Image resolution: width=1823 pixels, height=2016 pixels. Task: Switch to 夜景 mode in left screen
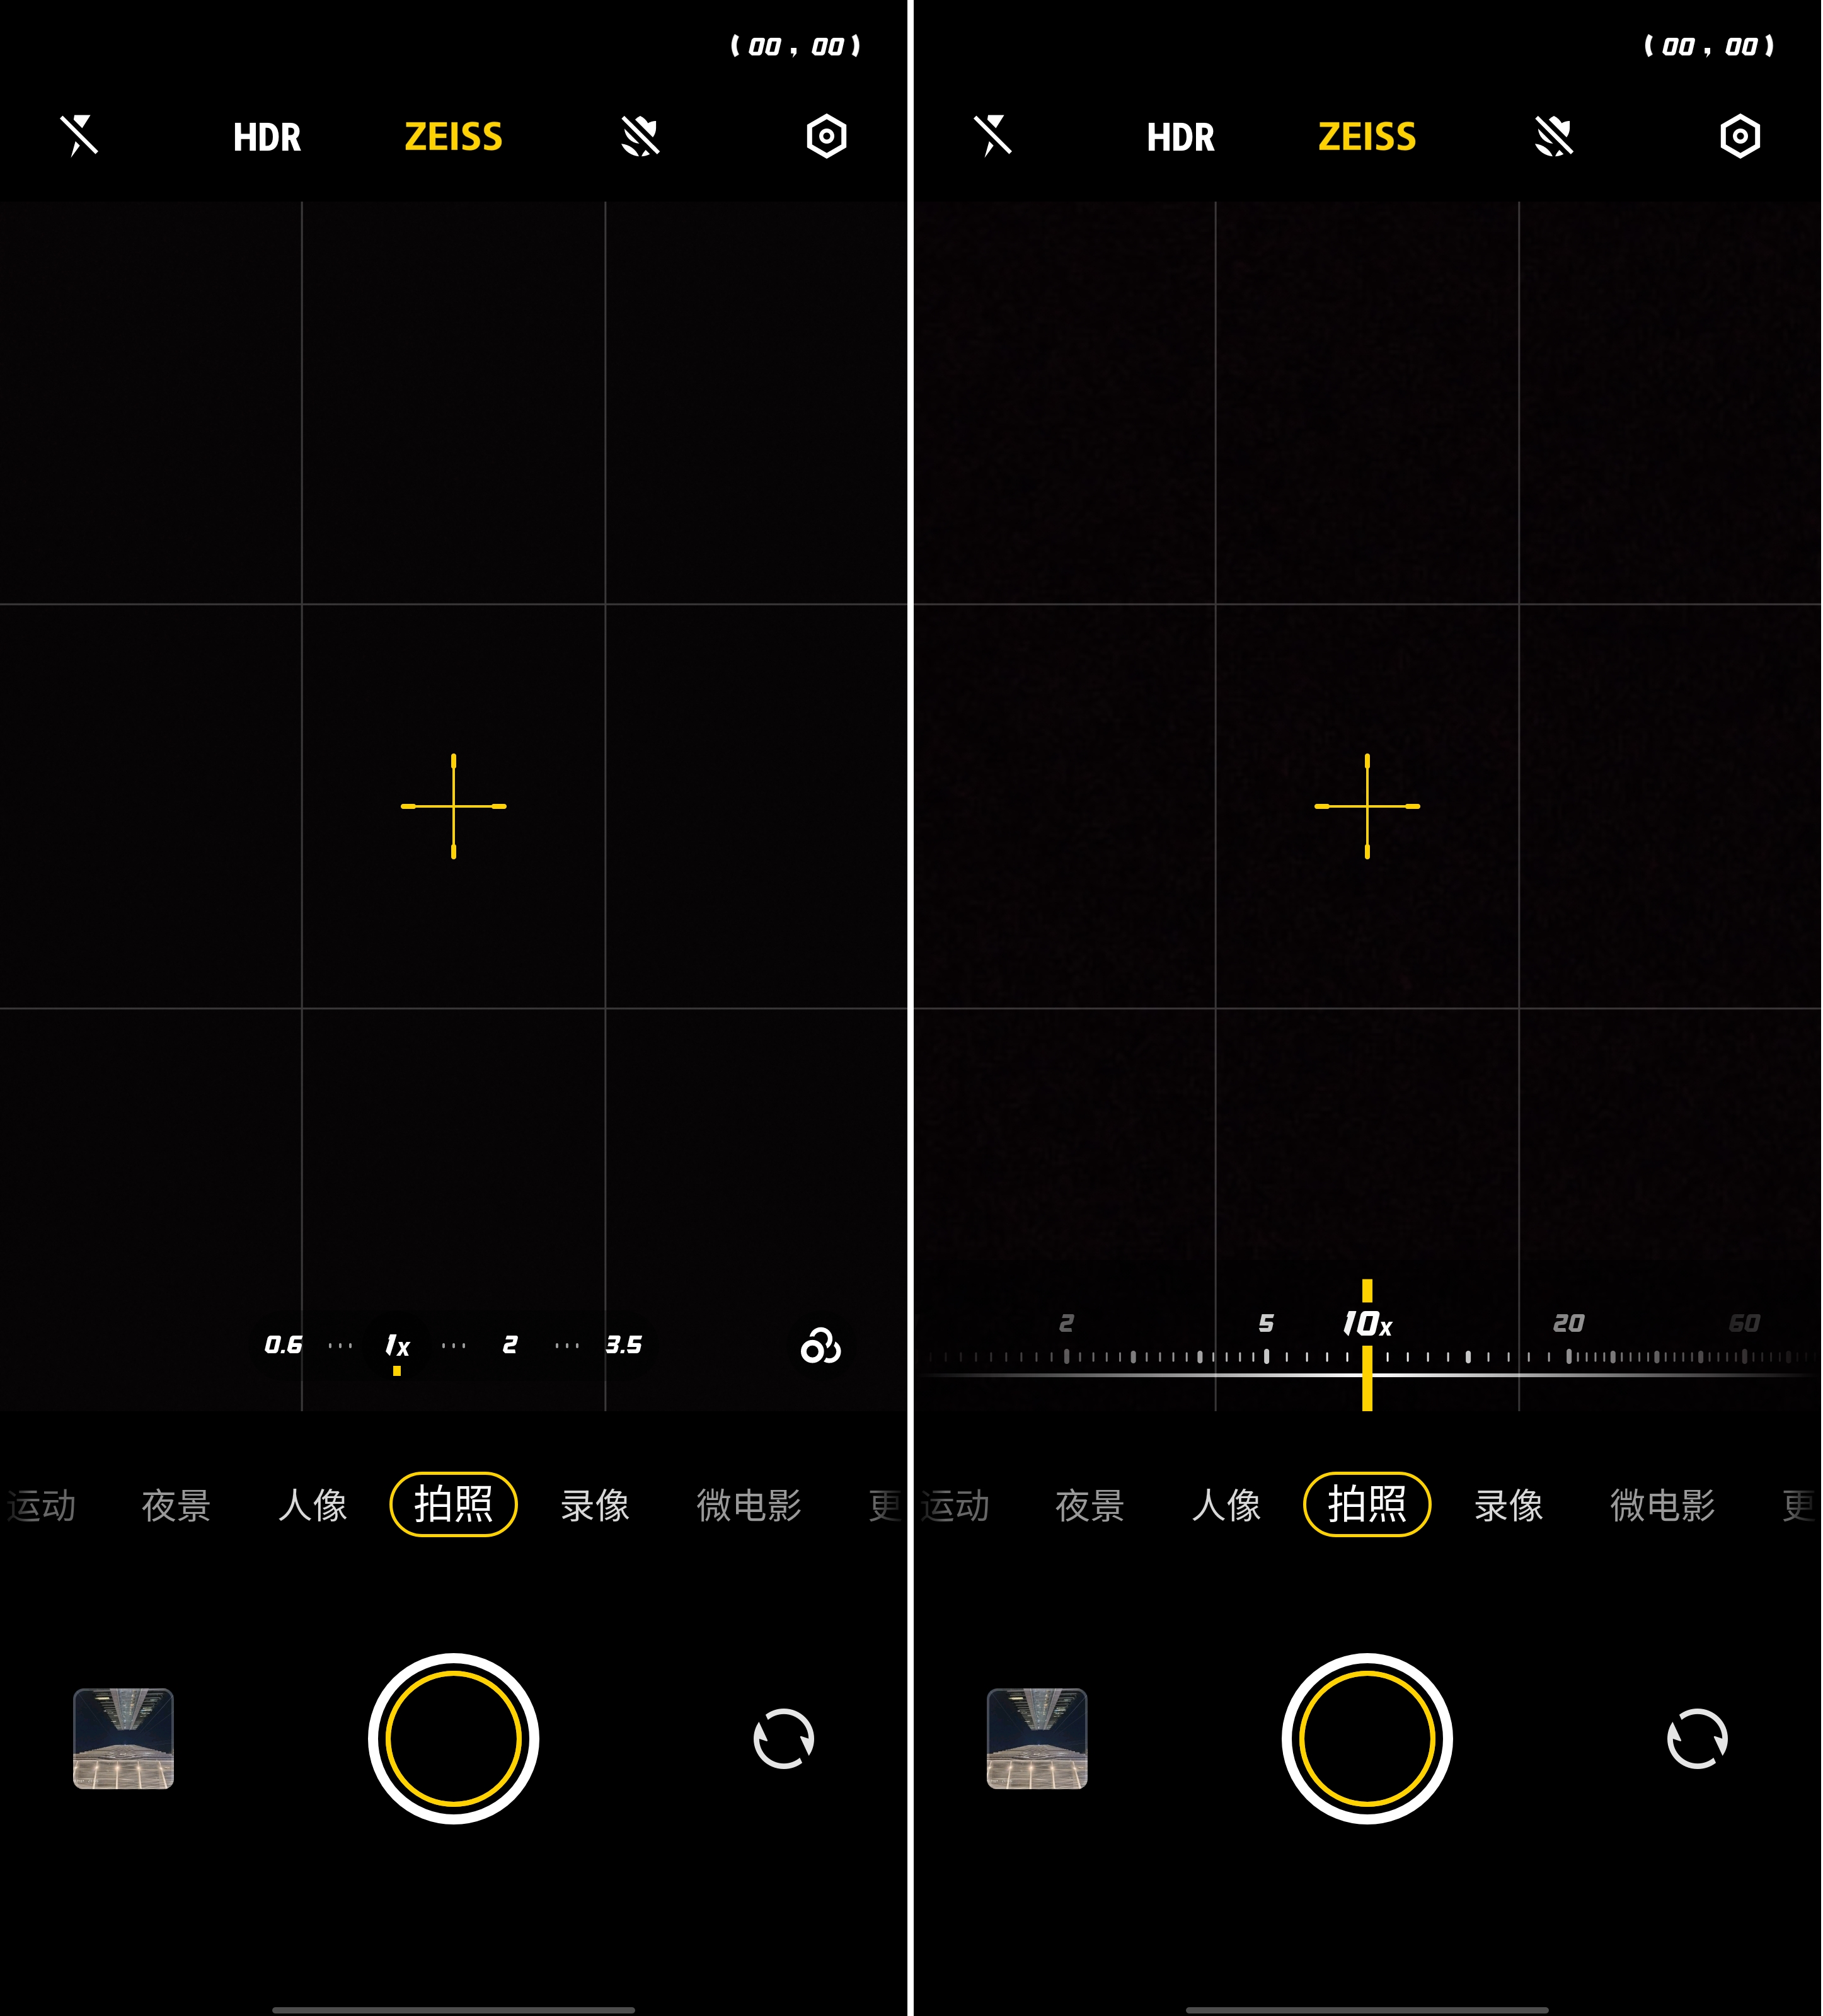[176, 1504]
